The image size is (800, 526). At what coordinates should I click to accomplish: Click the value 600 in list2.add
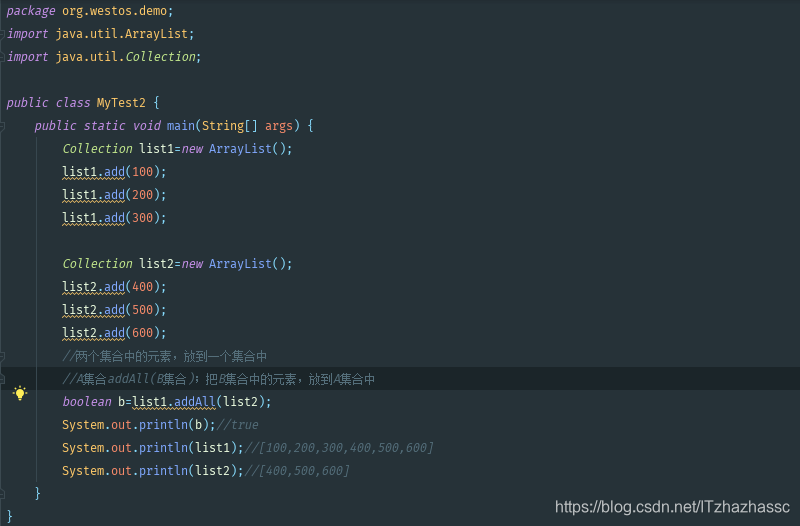142,333
